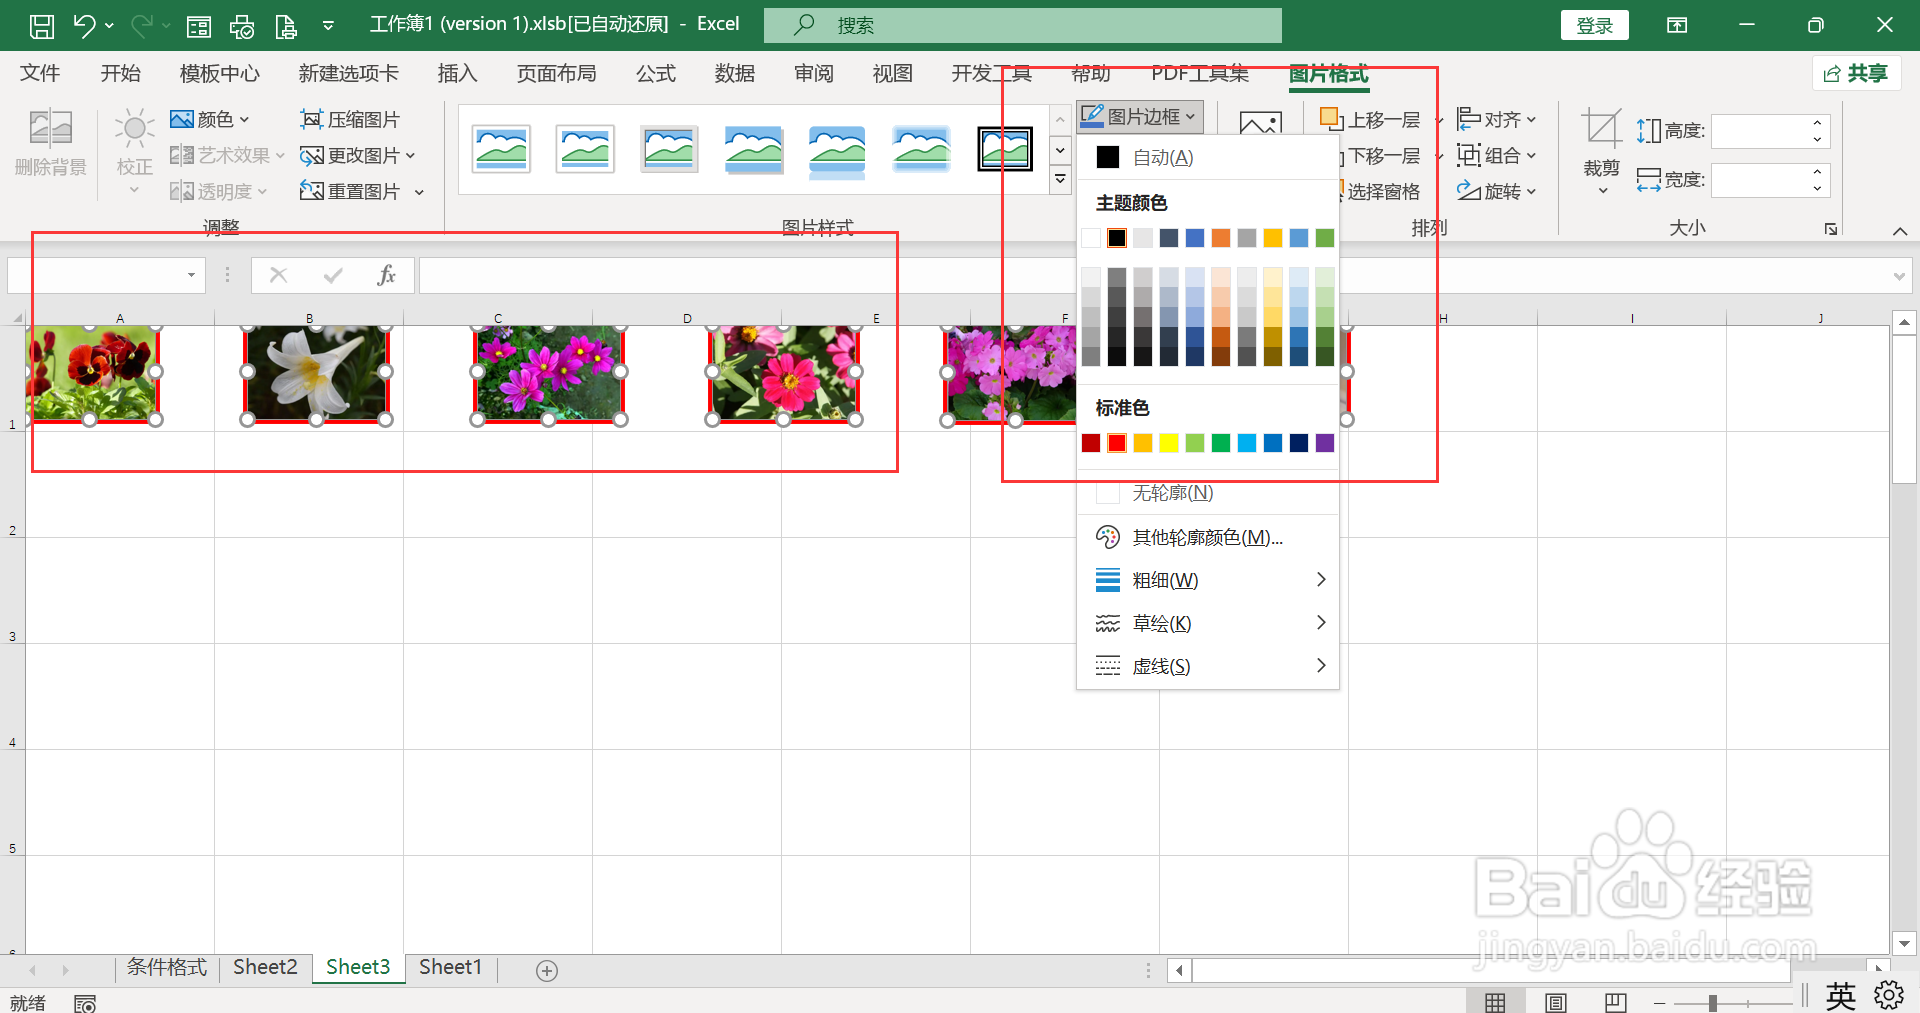Switch to the Page Layout tab
This screenshot has width=1920, height=1013.
click(x=556, y=73)
